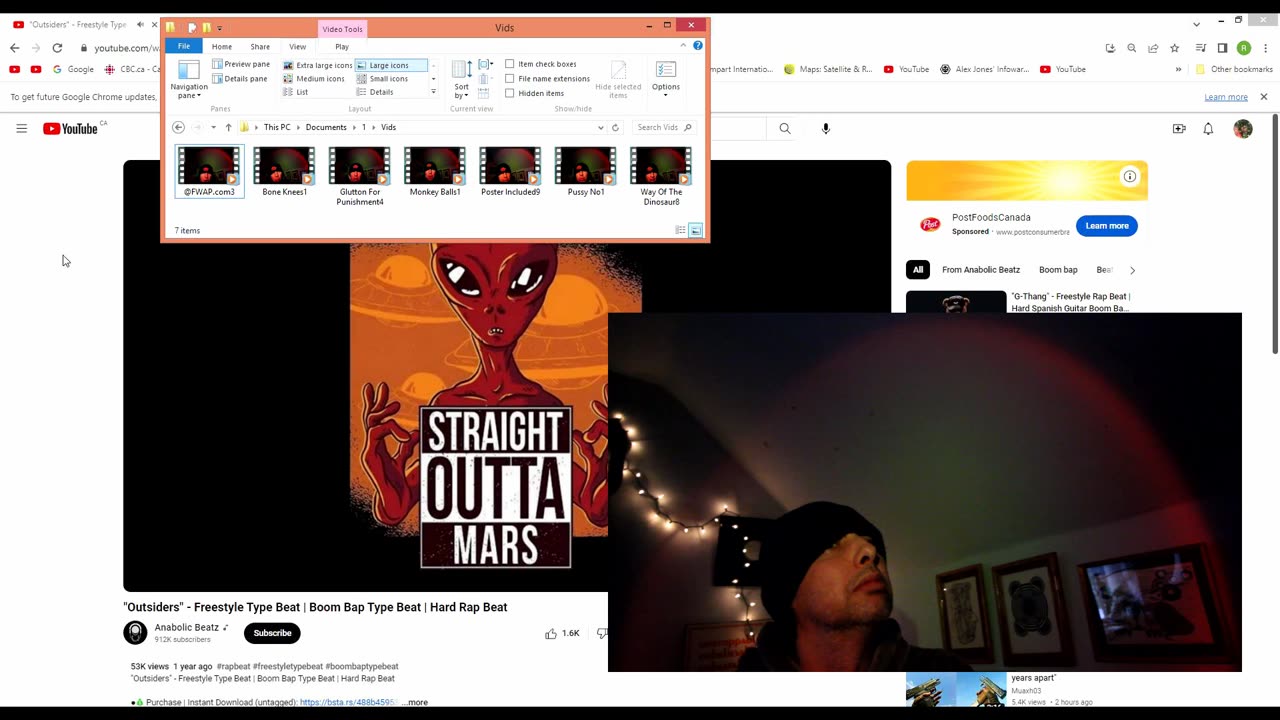
Task: Select List layout in Explorer
Action: click(x=296, y=92)
